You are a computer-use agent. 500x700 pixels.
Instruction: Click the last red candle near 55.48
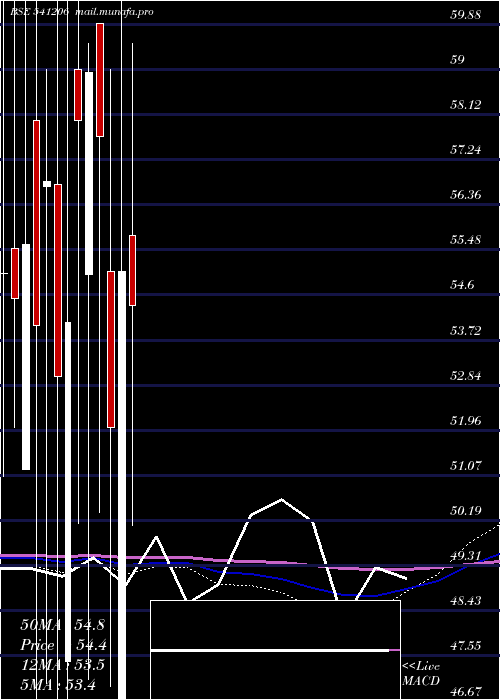tap(133, 271)
